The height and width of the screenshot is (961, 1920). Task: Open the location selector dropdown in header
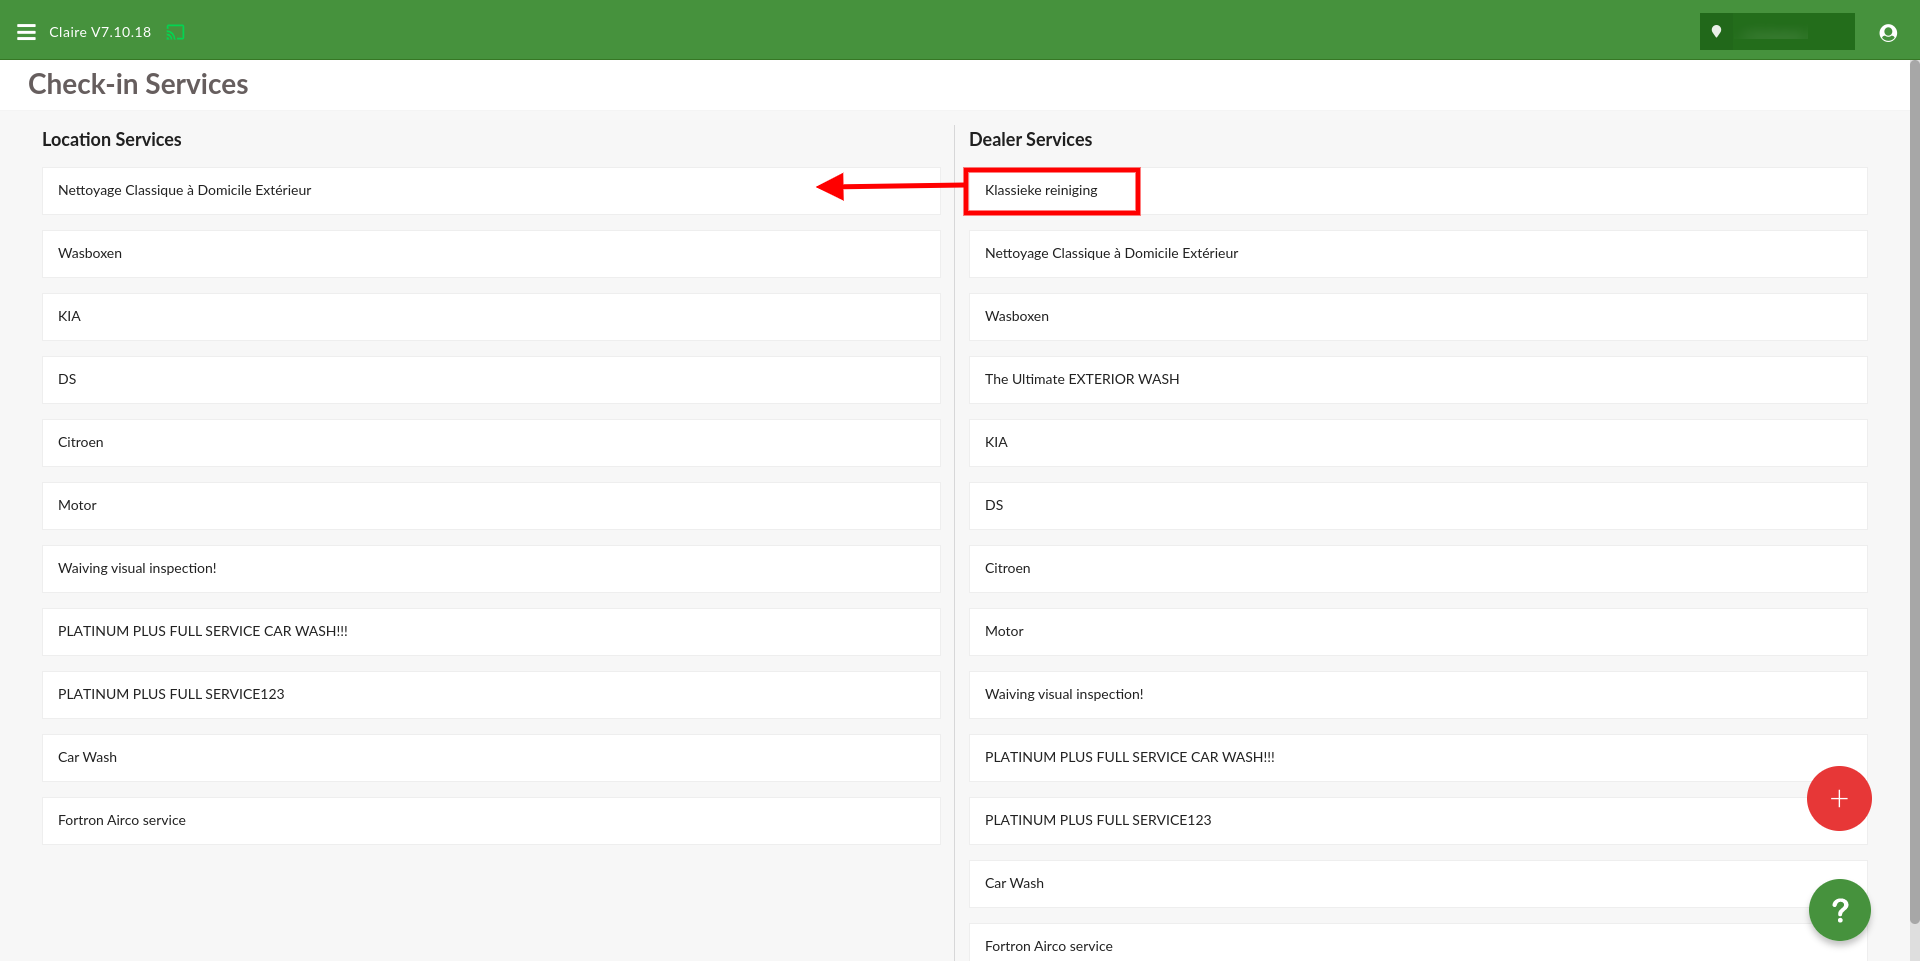(1777, 32)
